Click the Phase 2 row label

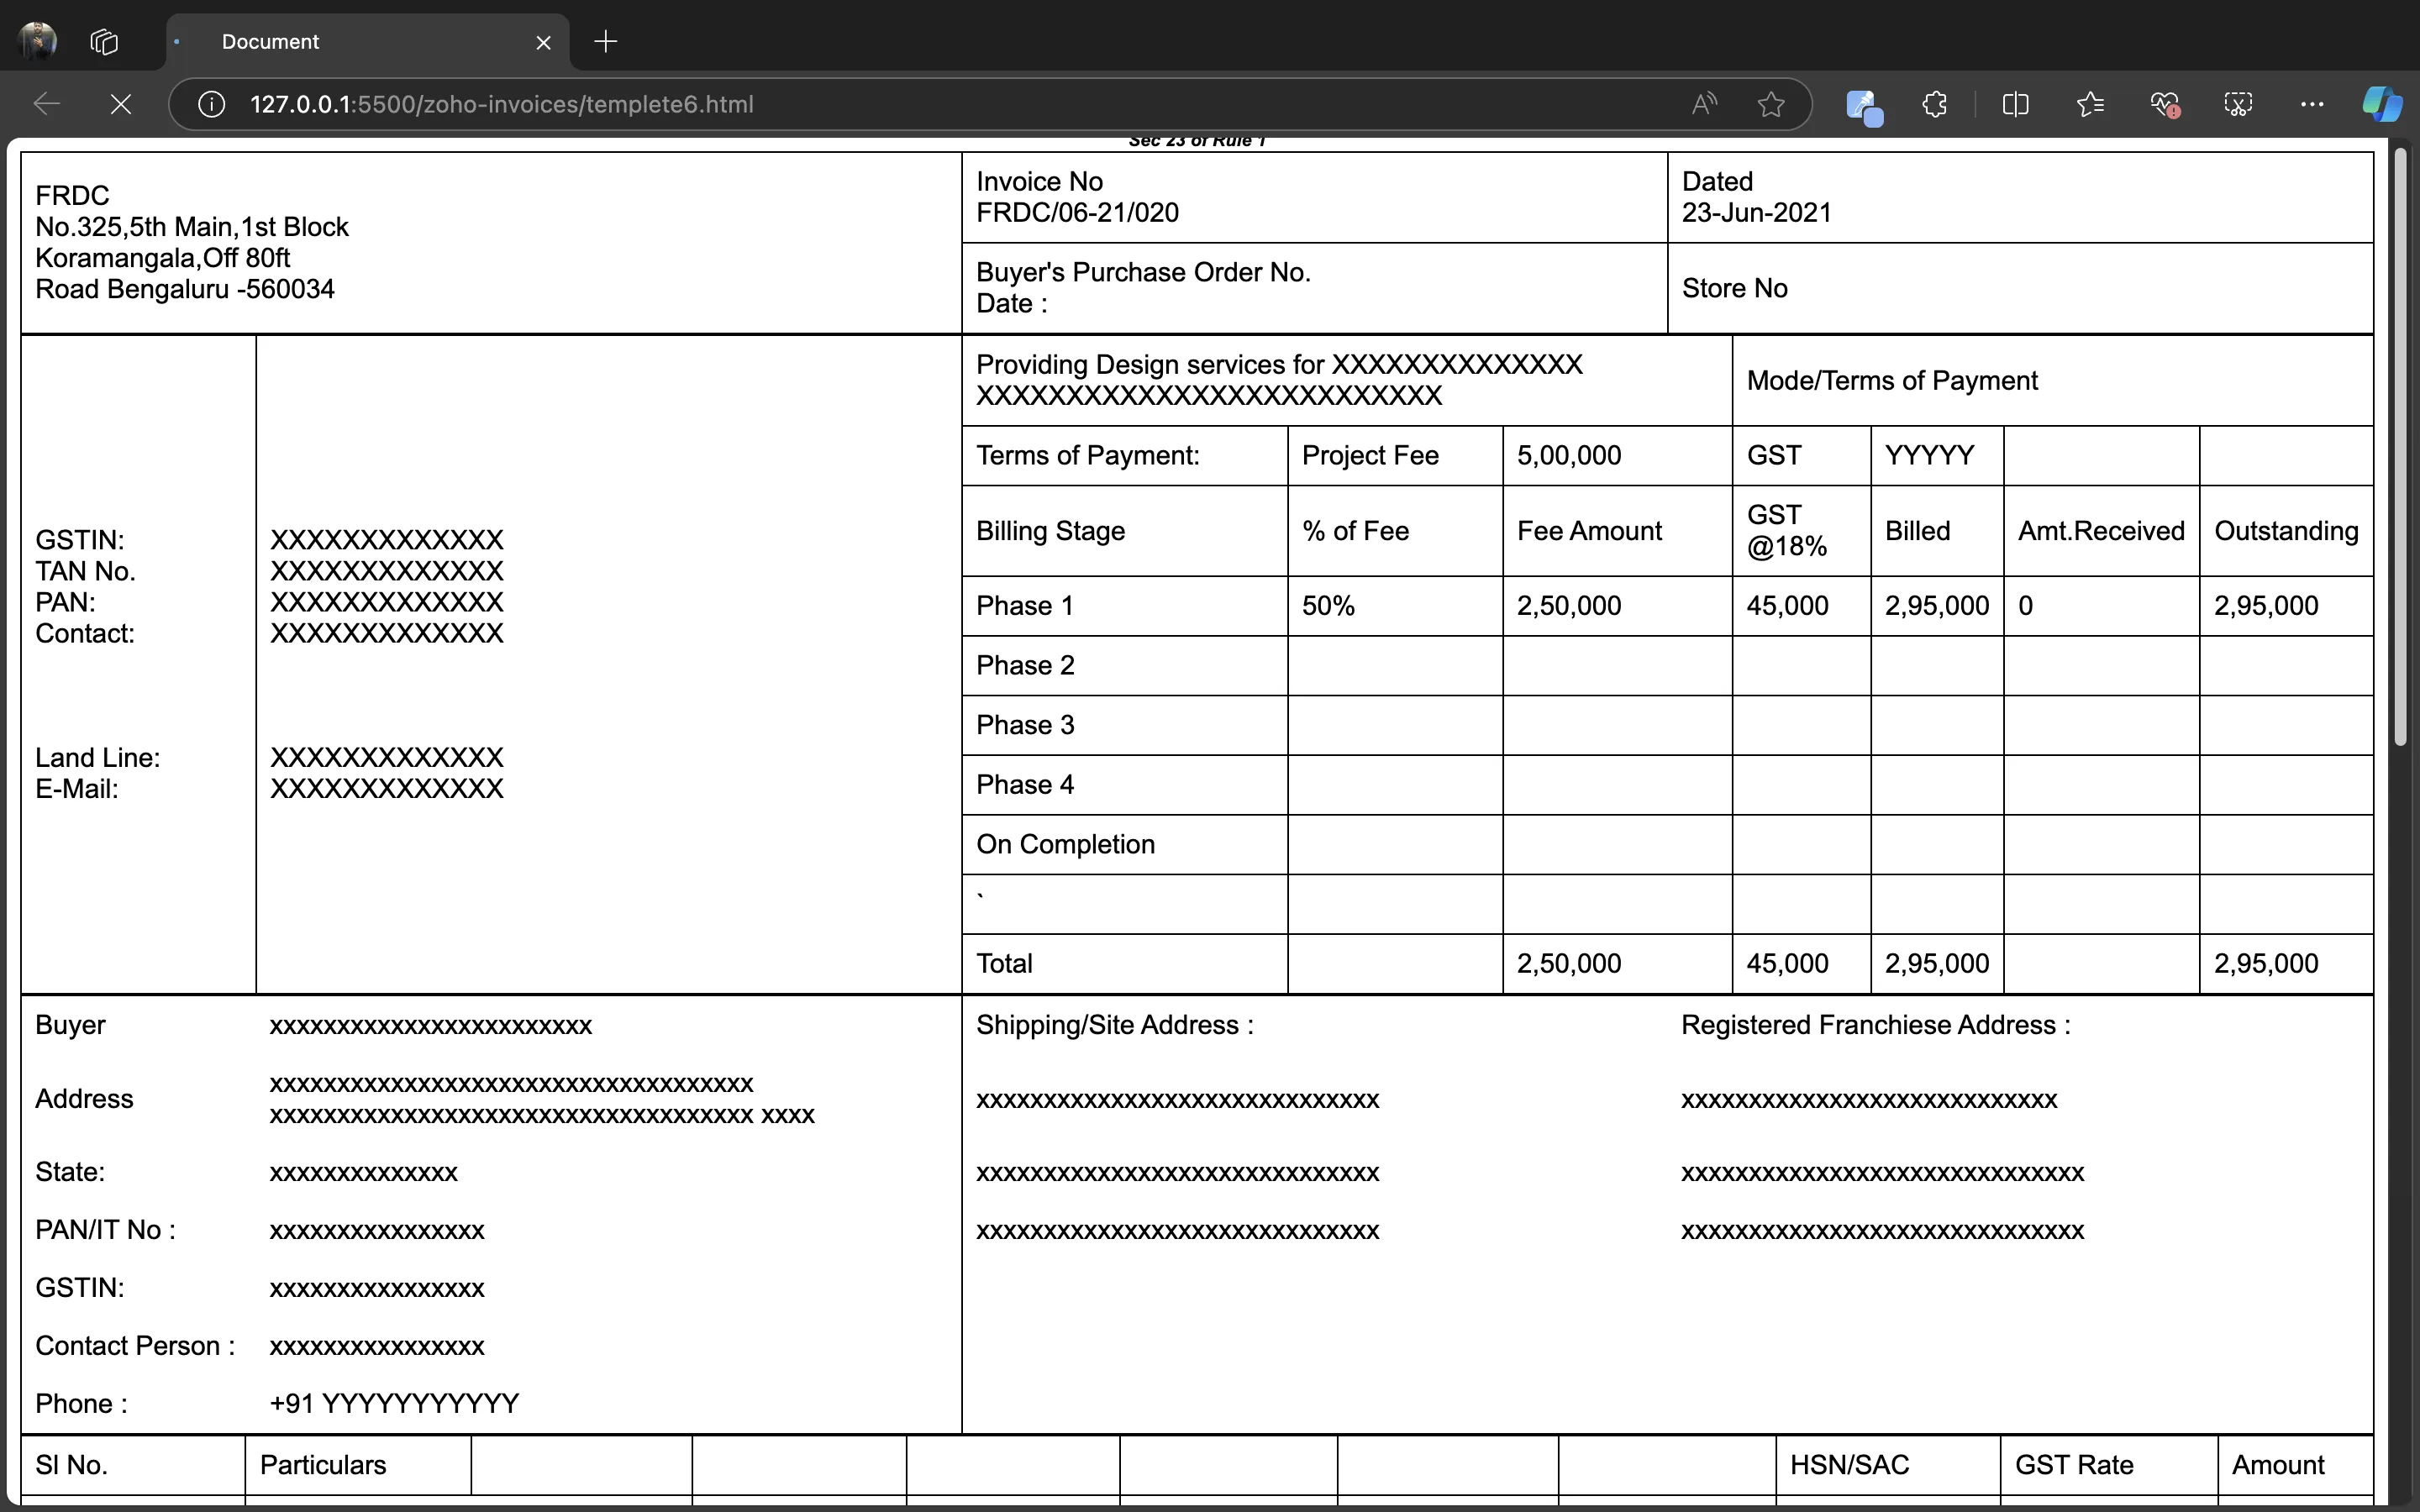pos(1025,666)
